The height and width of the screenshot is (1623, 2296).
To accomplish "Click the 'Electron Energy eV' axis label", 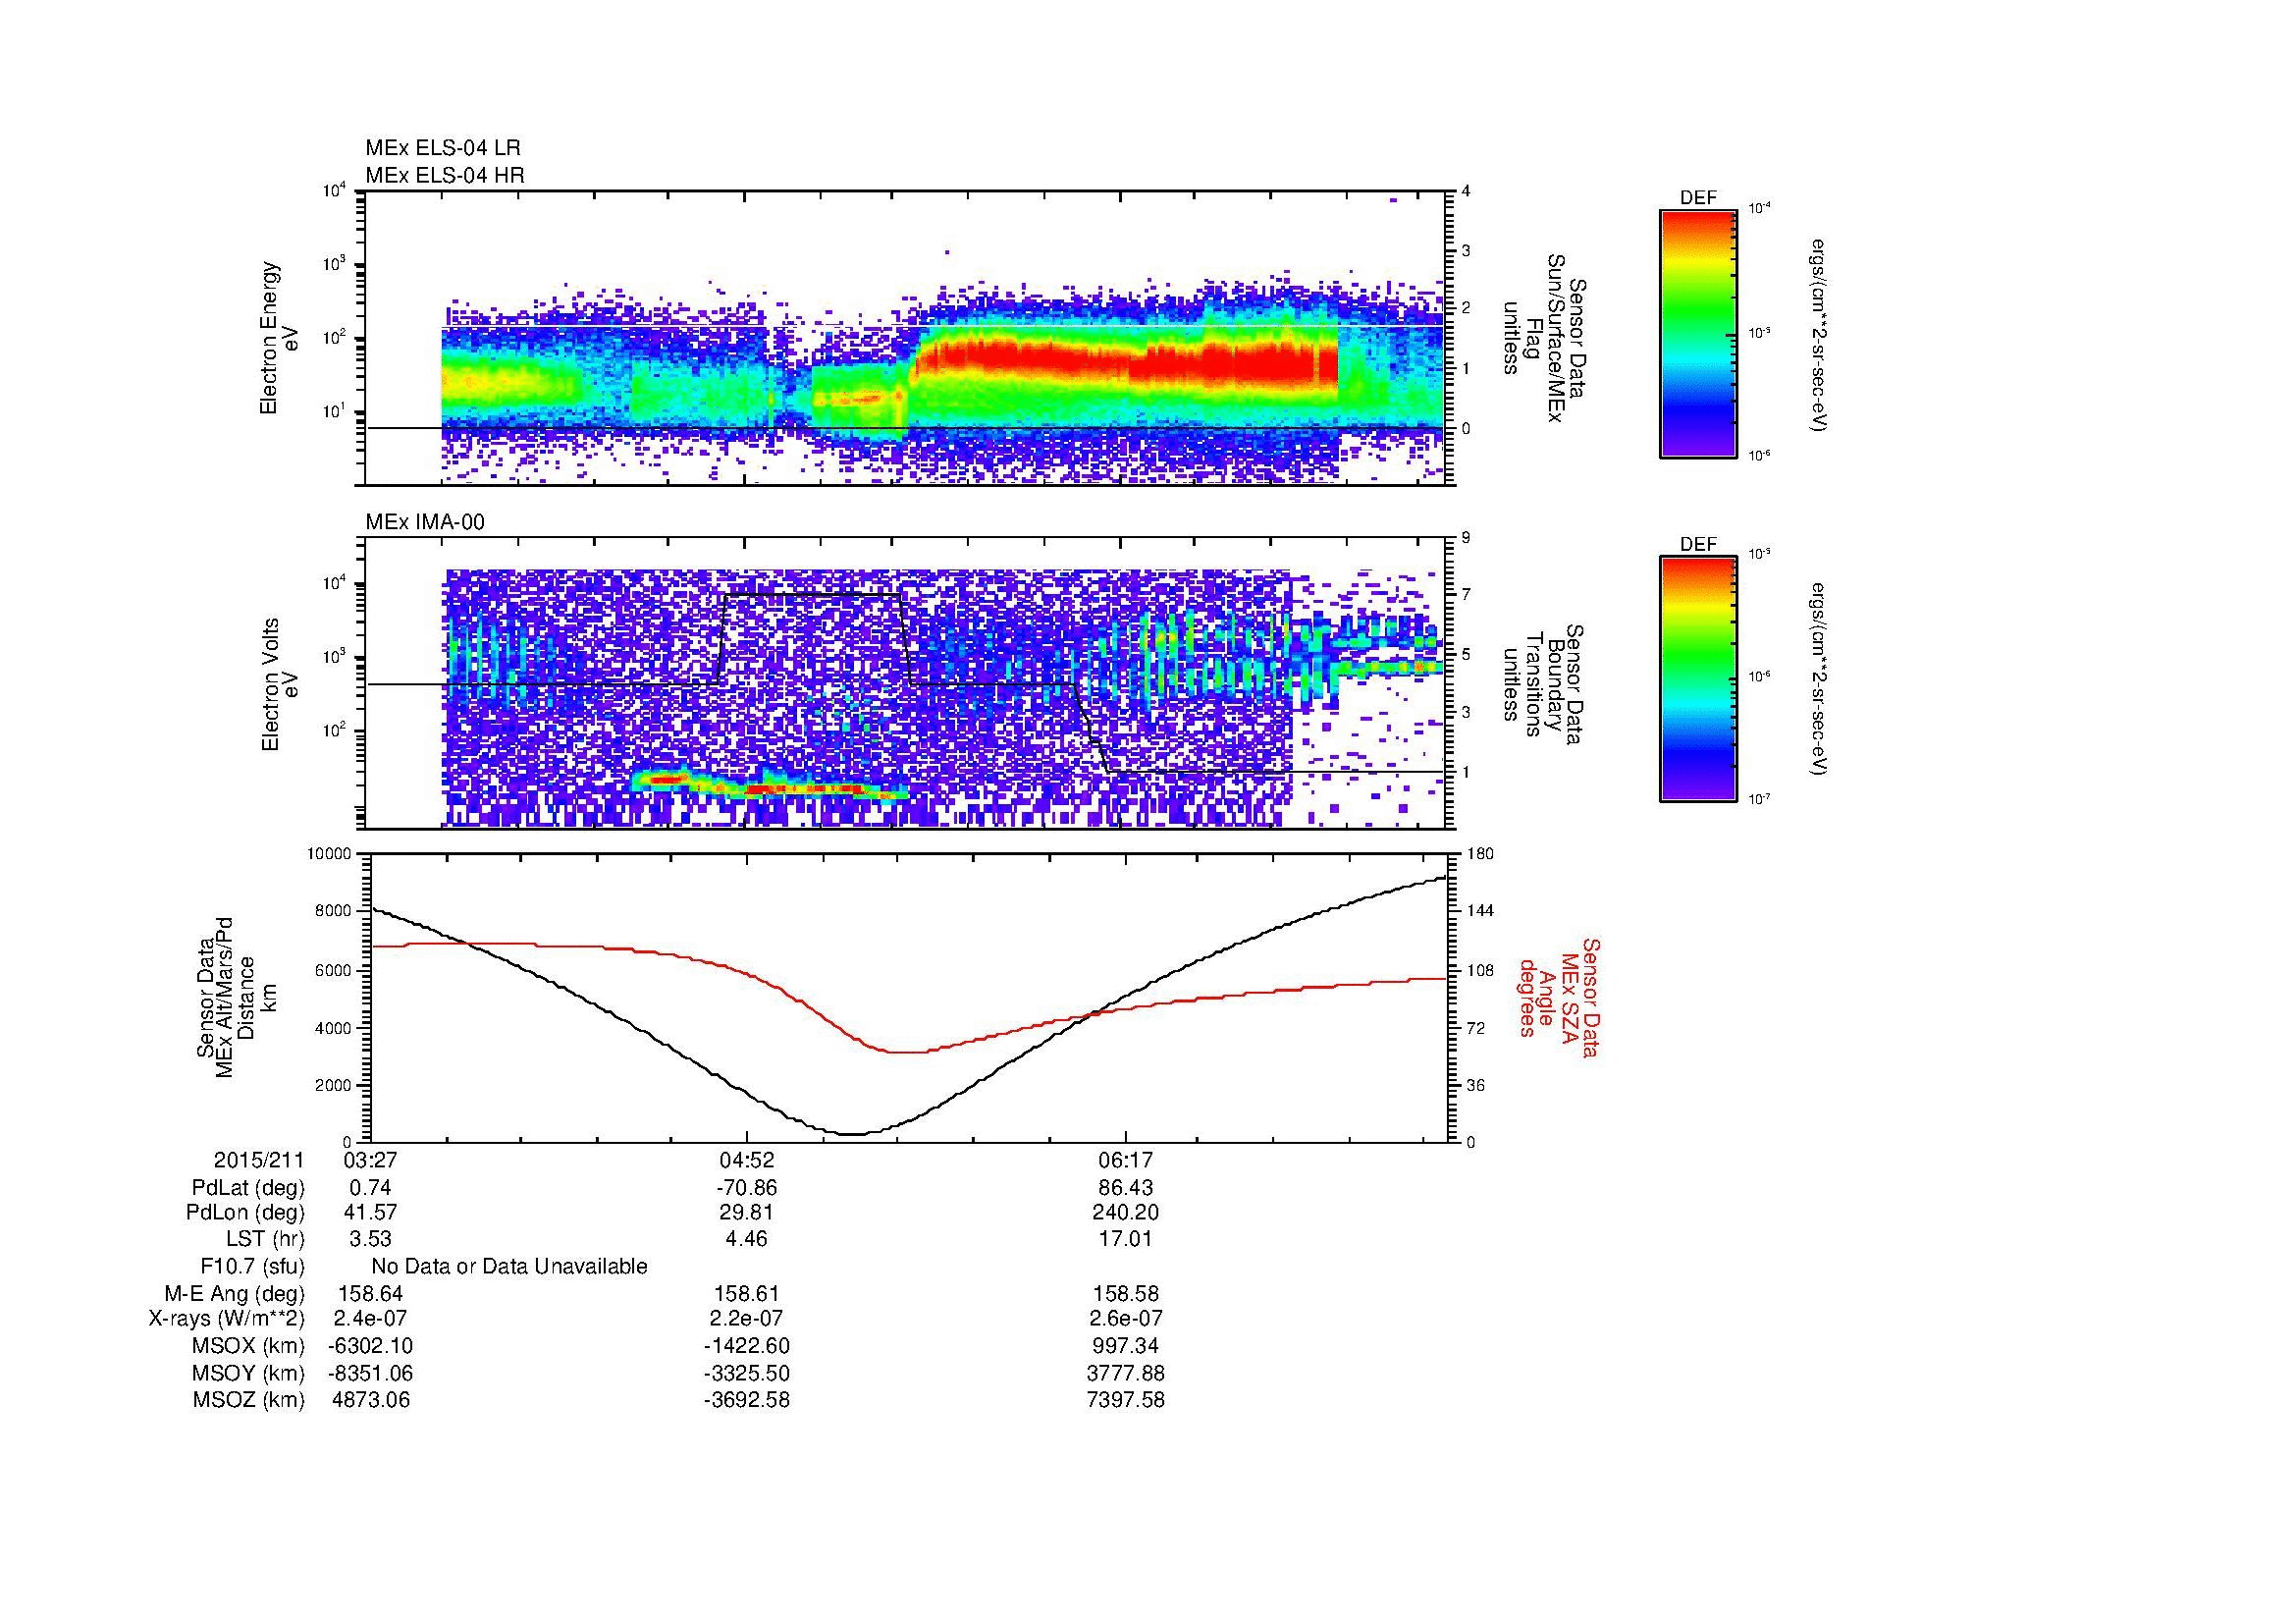I will click(279, 338).
